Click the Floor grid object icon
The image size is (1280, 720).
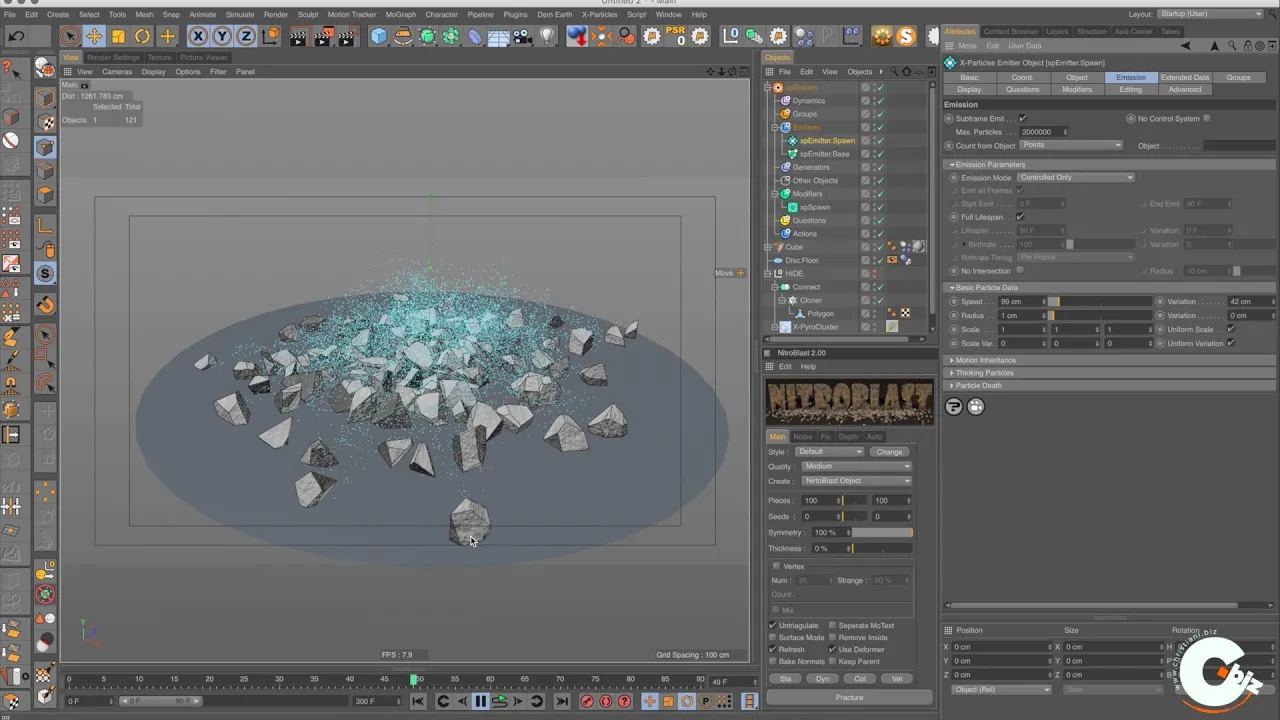point(499,37)
